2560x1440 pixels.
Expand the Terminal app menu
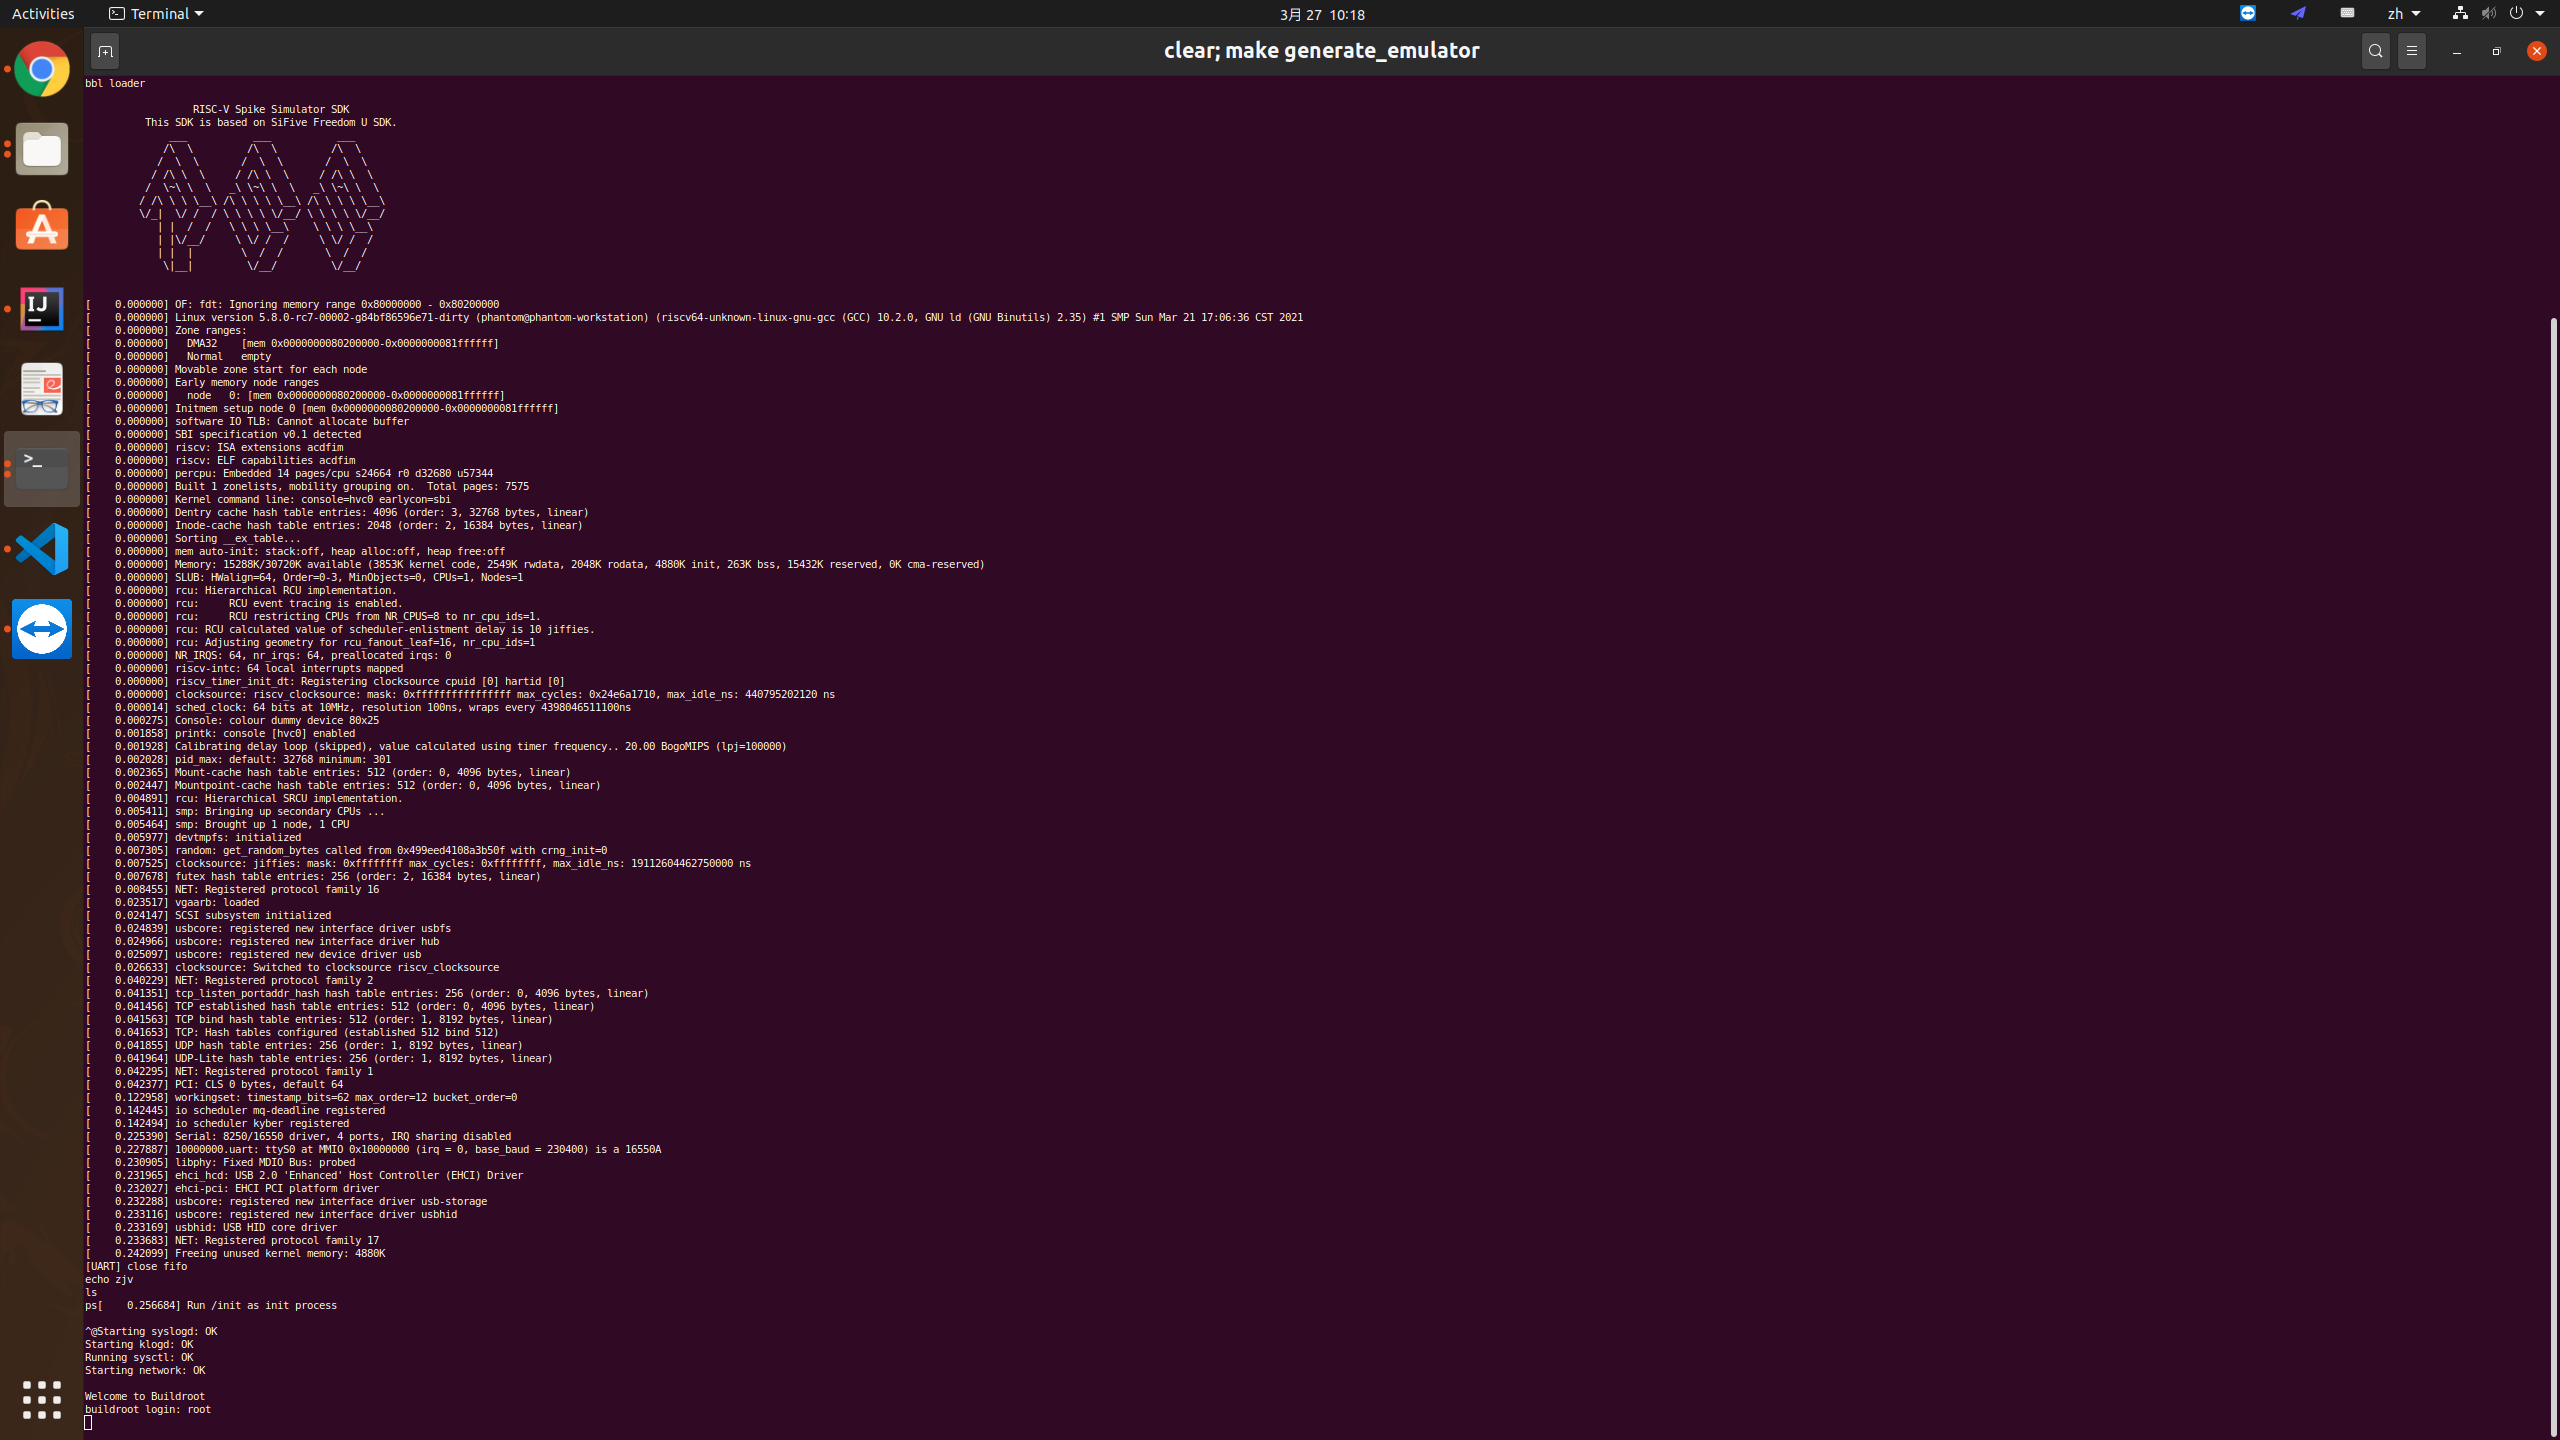coord(156,14)
